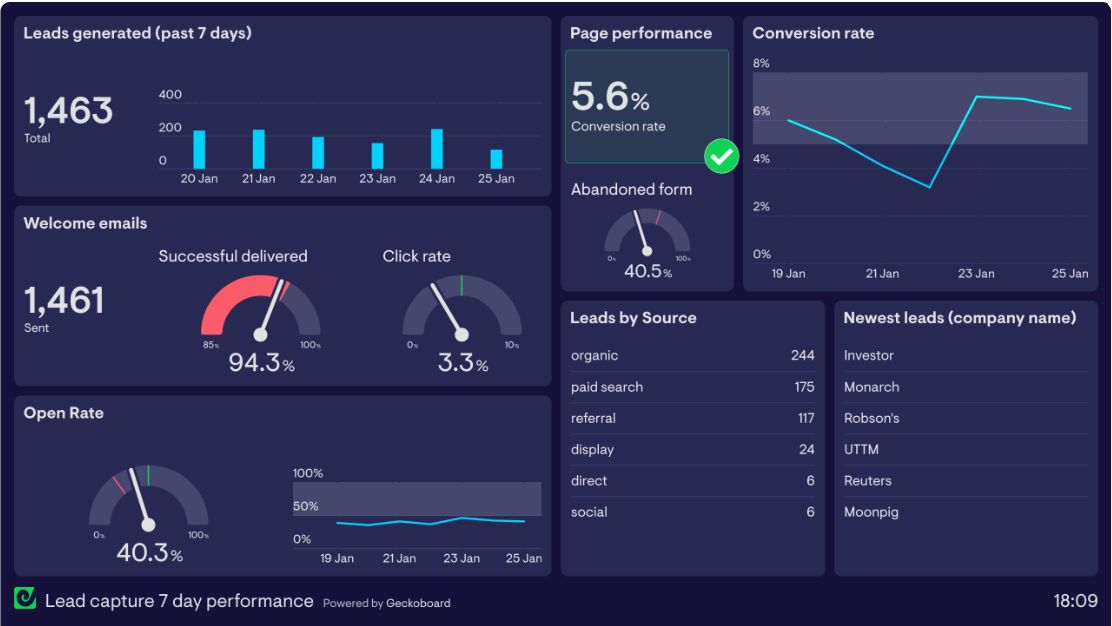Image resolution: width=1112 pixels, height=626 pixels.
Task: Click the Moonpig company lead
Action: click(871, 512)
